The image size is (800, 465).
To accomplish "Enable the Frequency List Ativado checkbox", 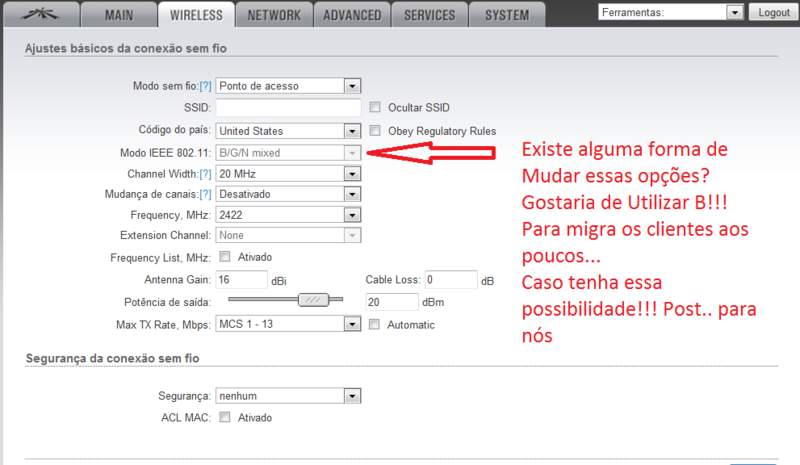I will tap(224, 257).
